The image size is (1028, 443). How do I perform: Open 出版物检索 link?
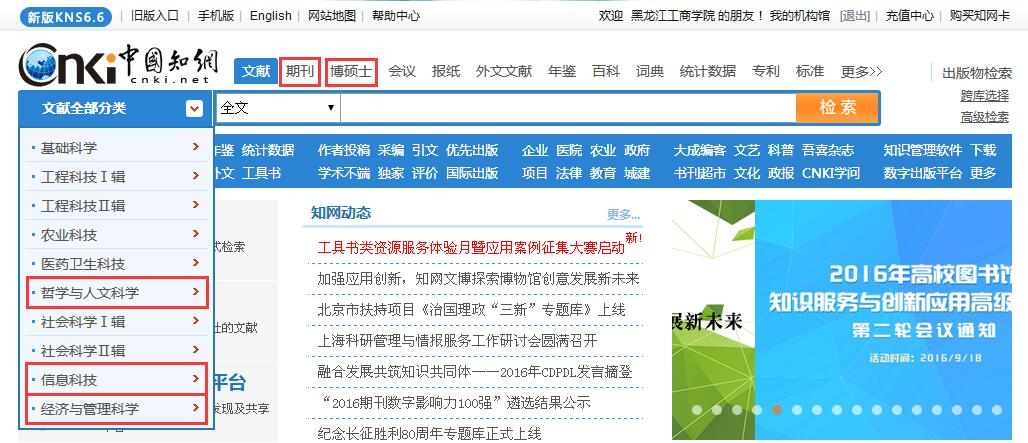pyautogui.click(x=977, y=73)
